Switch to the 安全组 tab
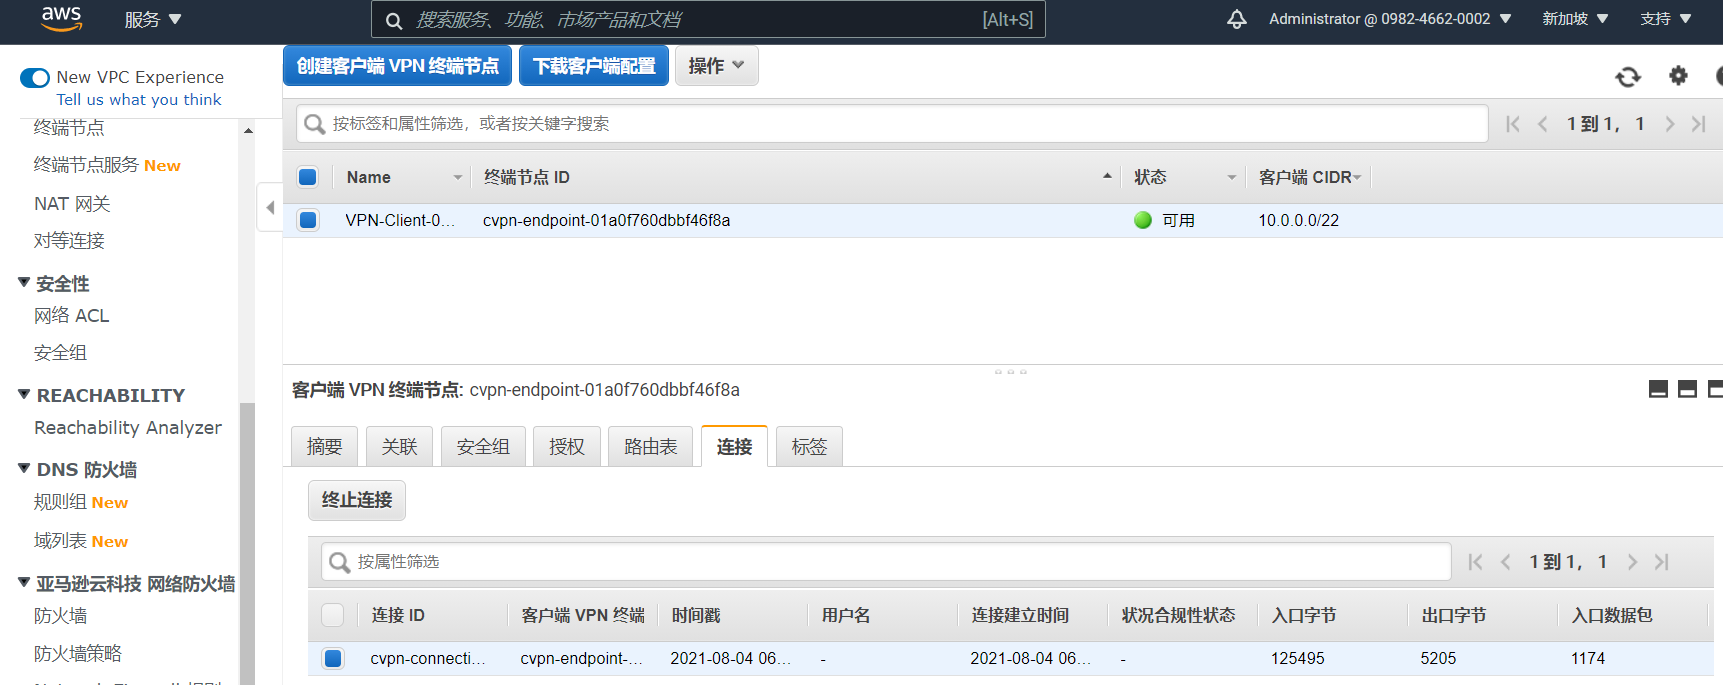Screen dimensions: 1723x685 (483, 447)
